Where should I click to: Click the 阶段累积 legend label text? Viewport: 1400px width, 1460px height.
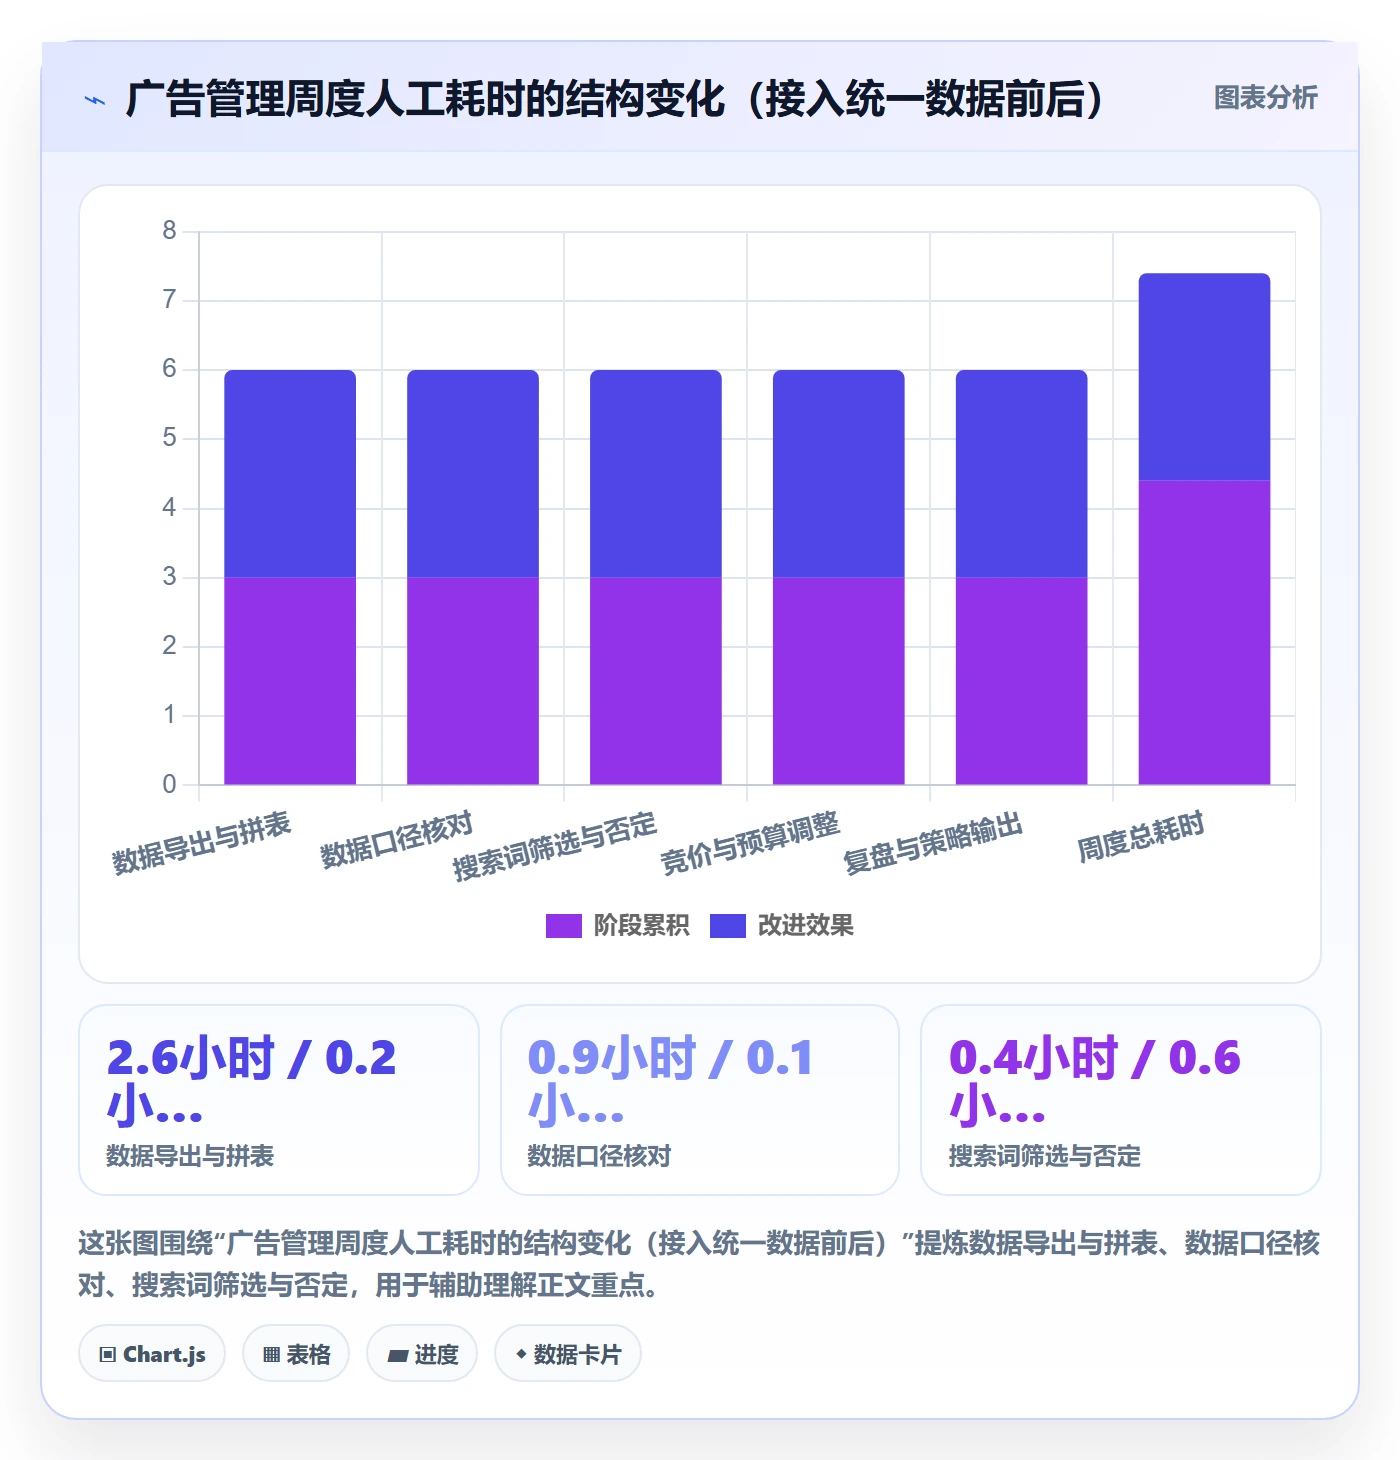[641, 926]
